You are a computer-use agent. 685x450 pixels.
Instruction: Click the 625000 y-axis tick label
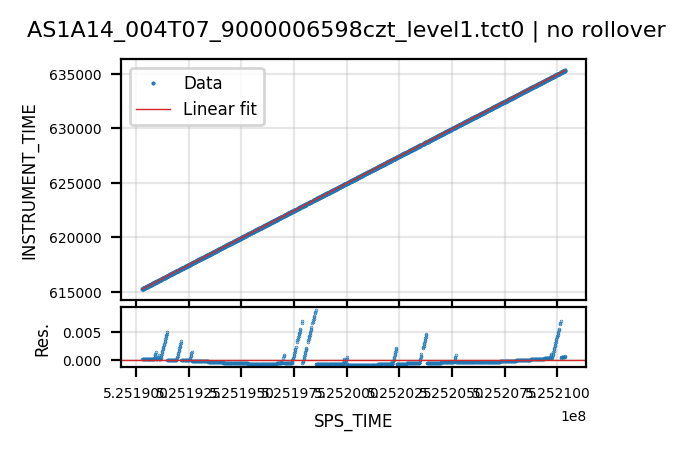[x=75, y=184]
